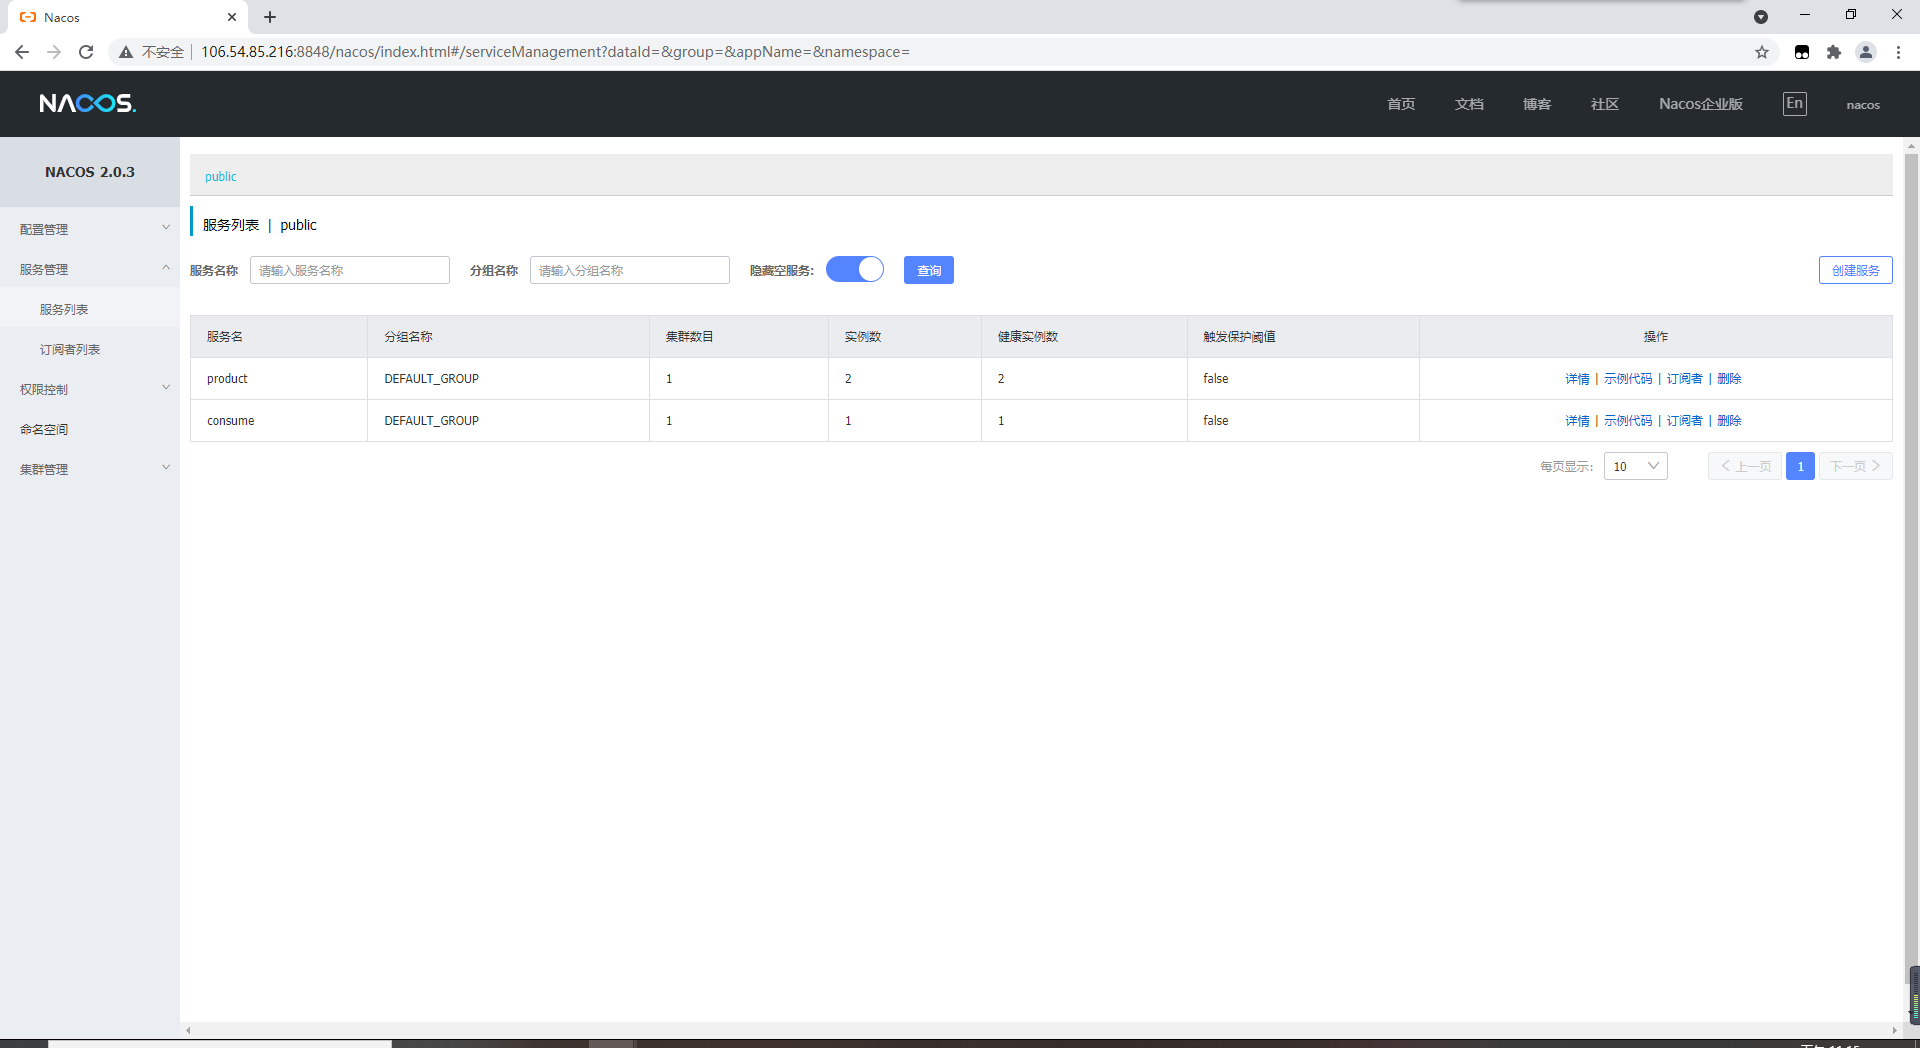Click DEFAULT_GROUP in the consume row

pyautogui.click(x=432, y=421)
